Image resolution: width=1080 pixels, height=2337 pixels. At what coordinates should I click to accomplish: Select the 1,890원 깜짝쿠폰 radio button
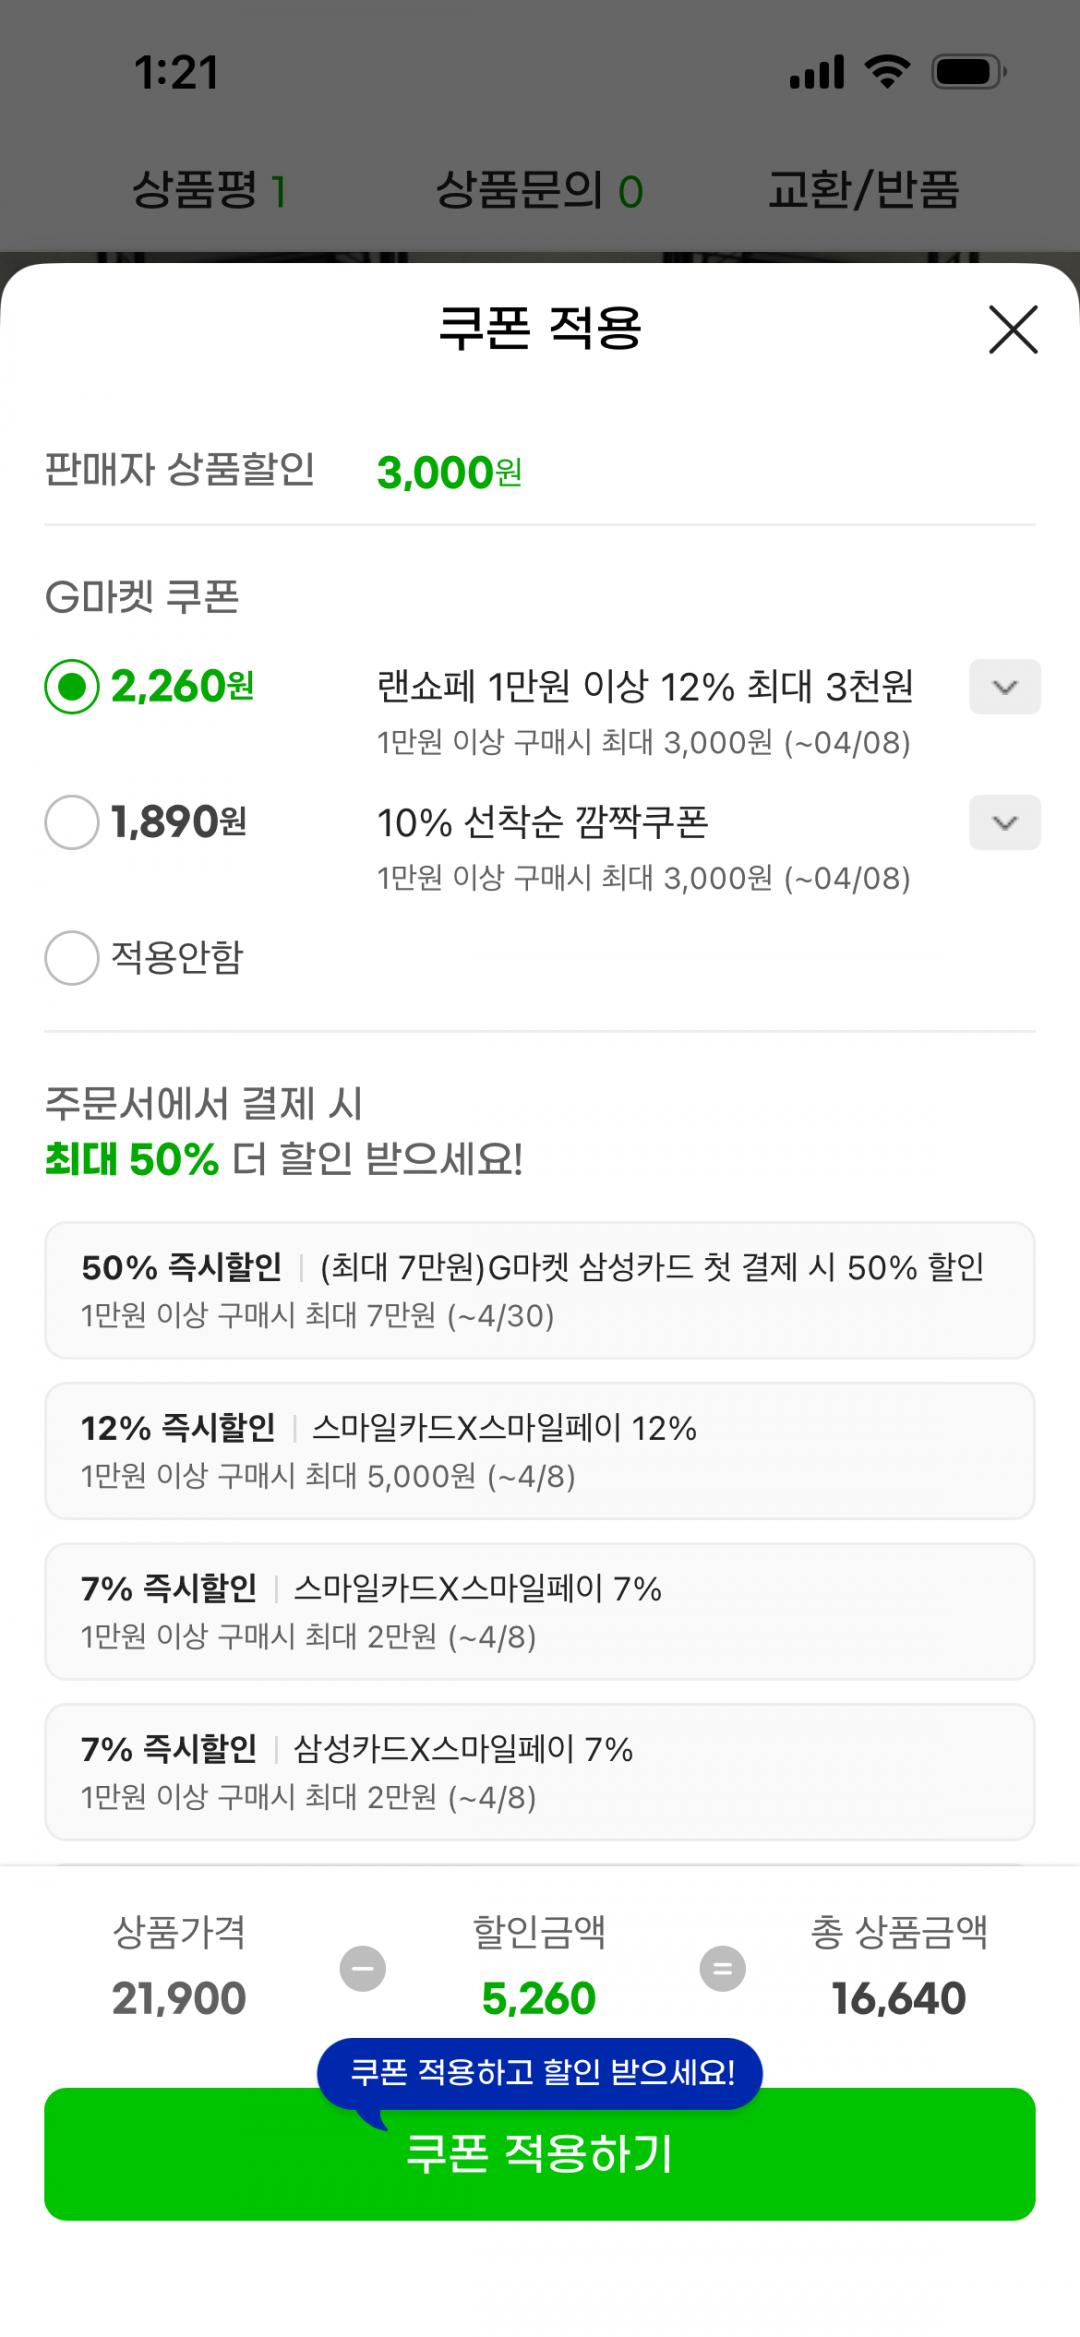coord(72,822)
